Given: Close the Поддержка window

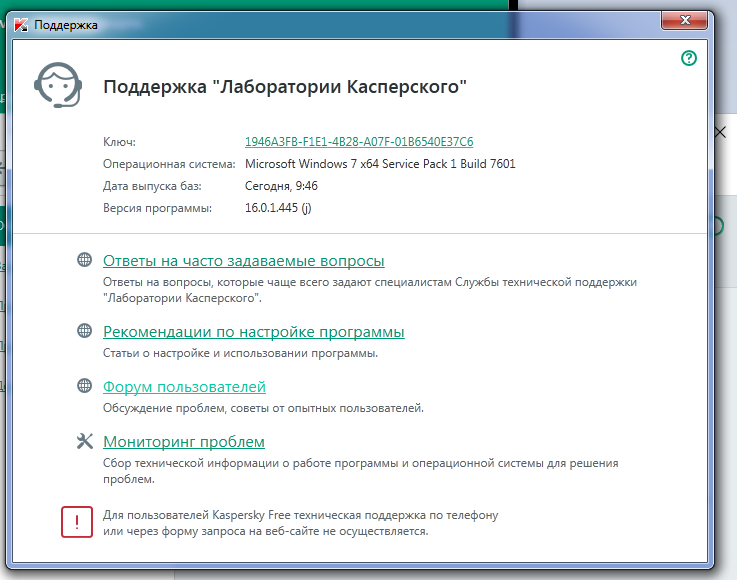Looking at the screenshot, I should (684, 20).
